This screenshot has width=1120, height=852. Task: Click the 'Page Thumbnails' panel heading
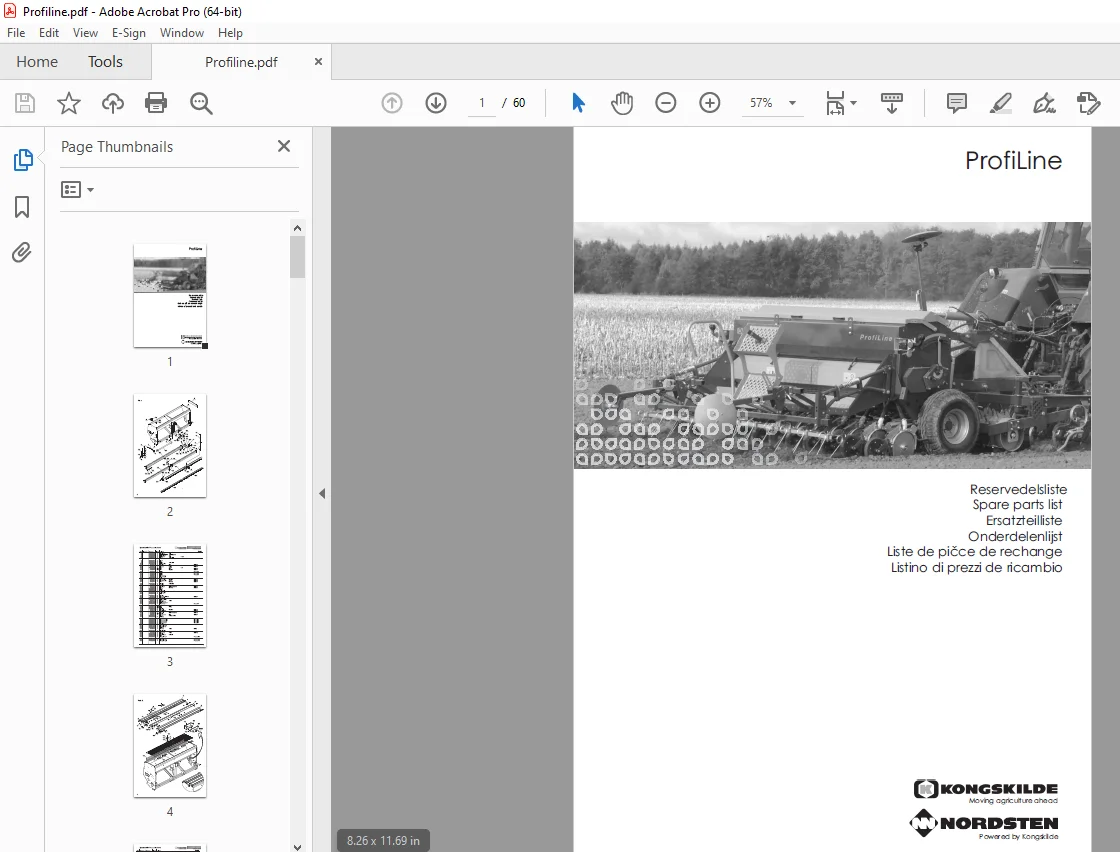point(117,146)
